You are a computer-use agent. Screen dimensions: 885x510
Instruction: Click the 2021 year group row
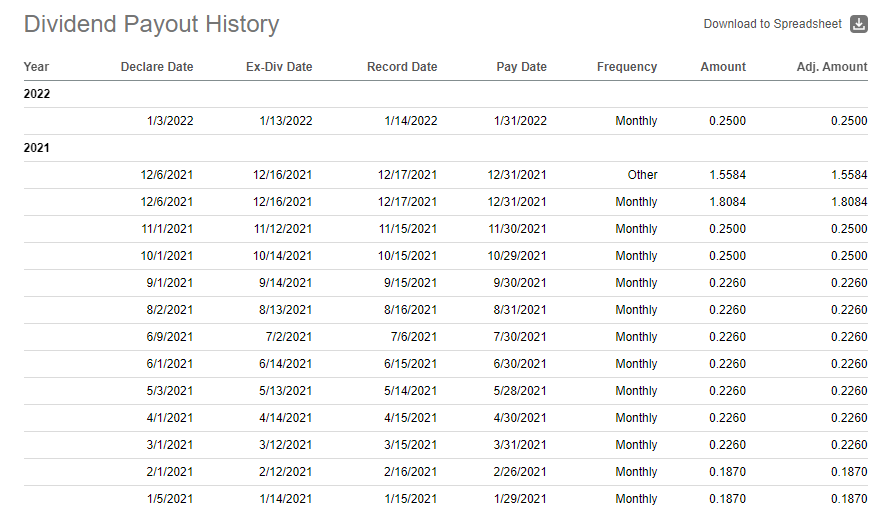point(445,148)
